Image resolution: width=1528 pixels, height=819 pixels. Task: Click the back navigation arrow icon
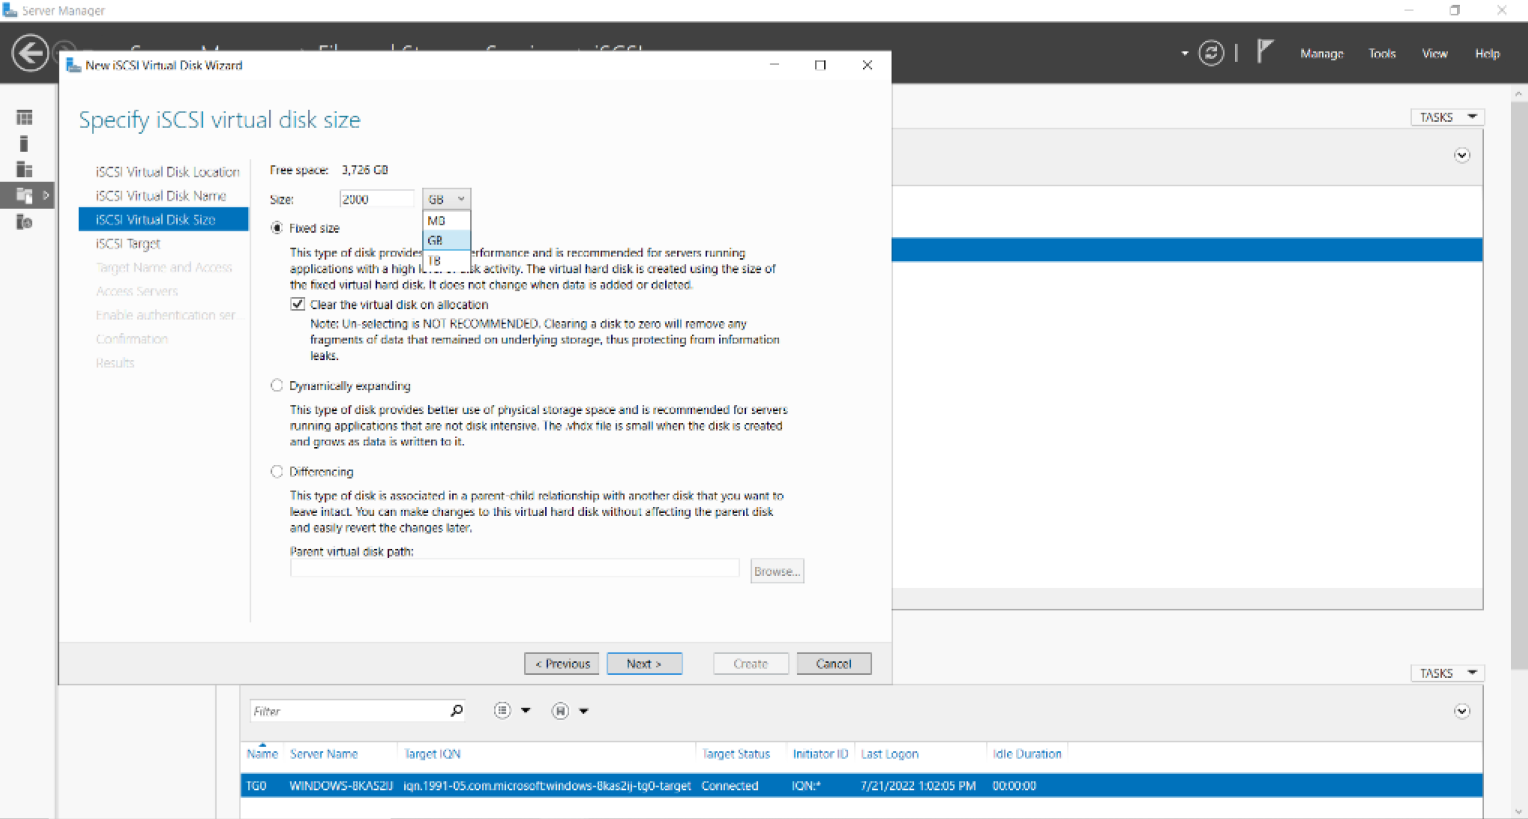click(x=30, y=53)
